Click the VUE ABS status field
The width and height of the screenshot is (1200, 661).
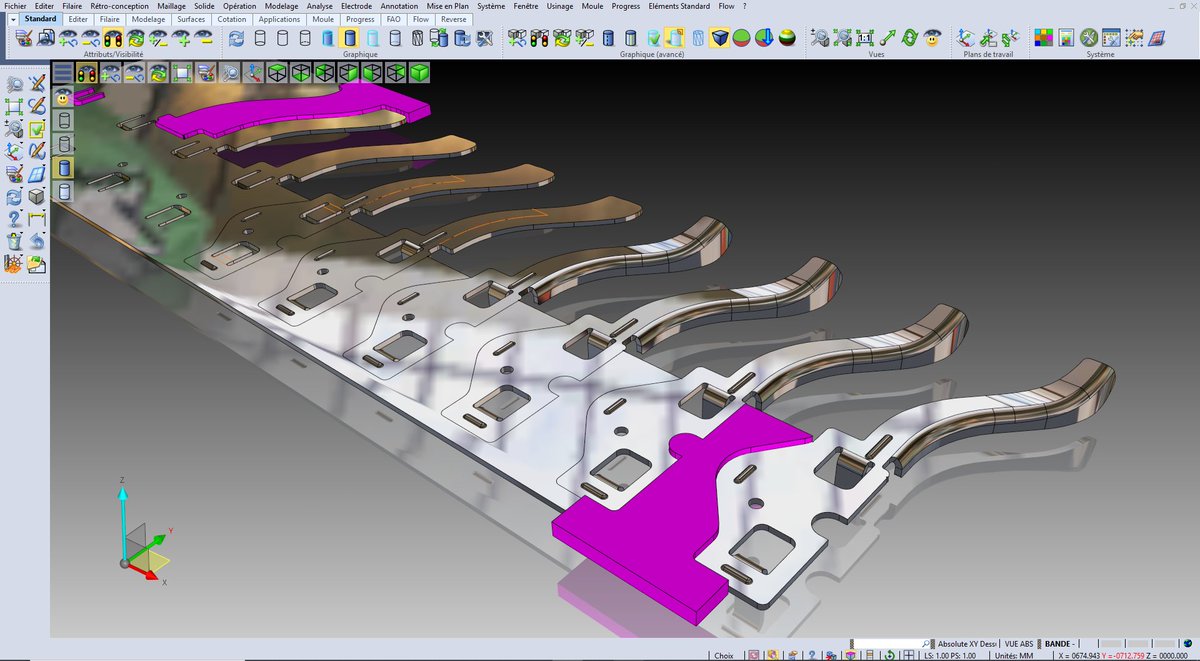pyautogui.click(x=1019, y=643)
